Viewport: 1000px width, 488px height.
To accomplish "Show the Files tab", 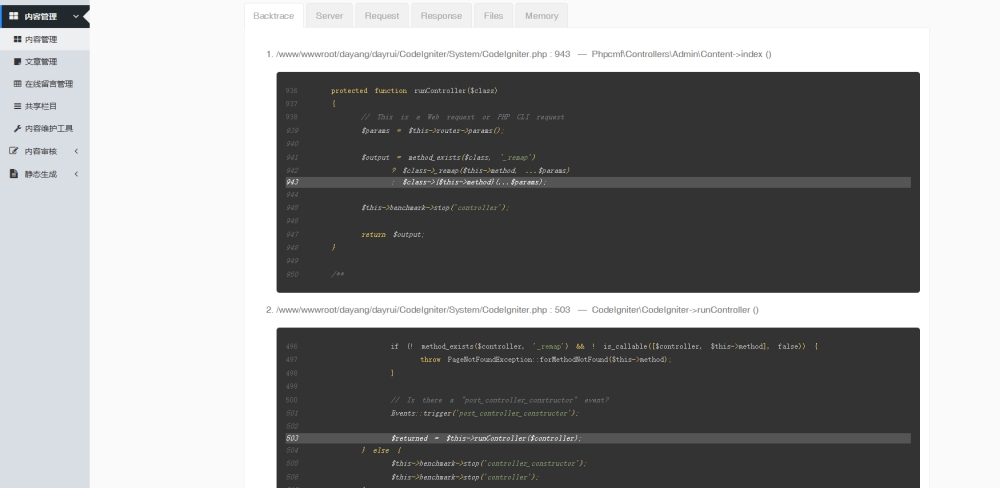I will [493, 16].
